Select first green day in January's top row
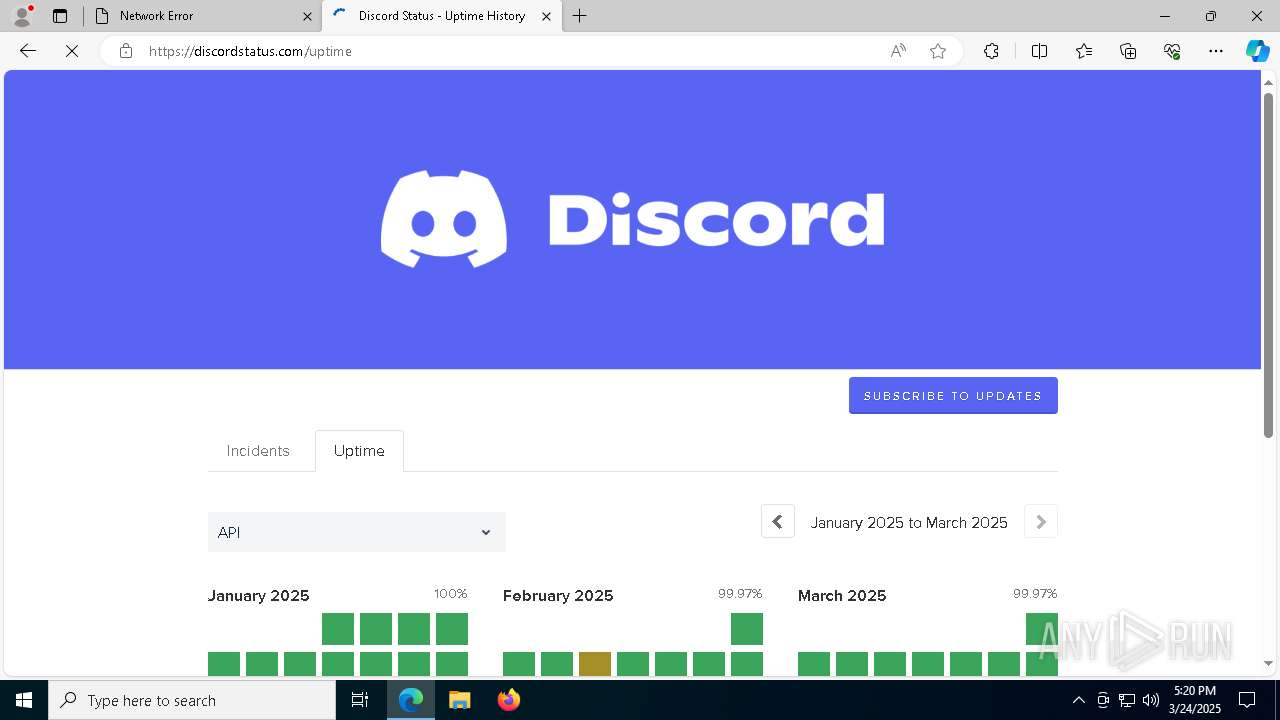 point(338,629)
